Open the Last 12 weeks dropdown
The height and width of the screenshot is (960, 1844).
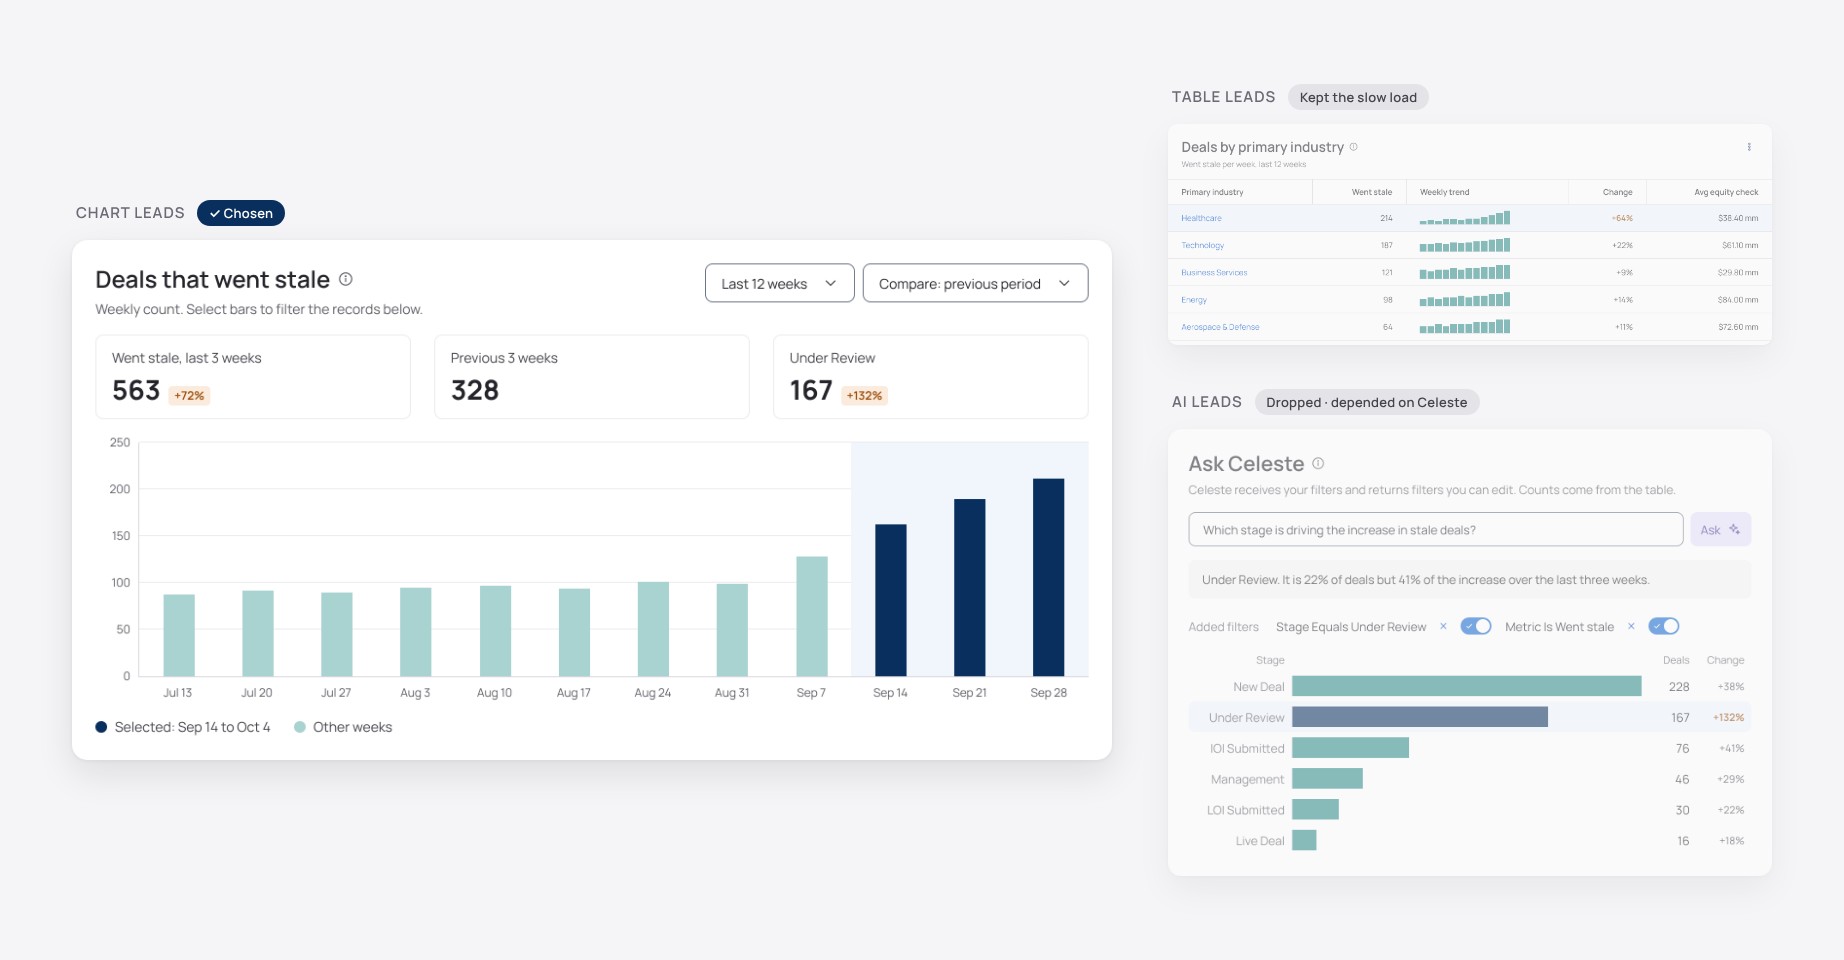coord(780,283)
